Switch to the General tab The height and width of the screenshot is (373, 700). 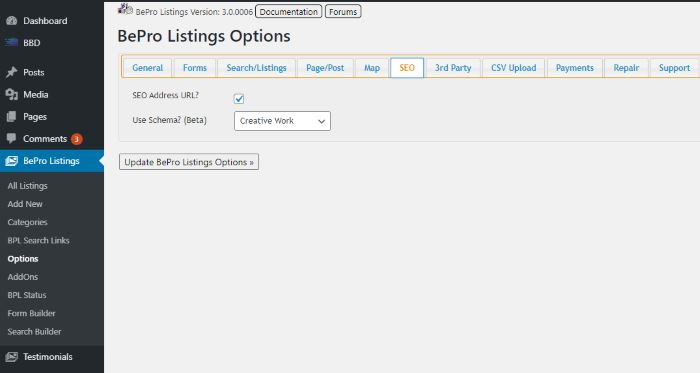(x=147, y=68)
